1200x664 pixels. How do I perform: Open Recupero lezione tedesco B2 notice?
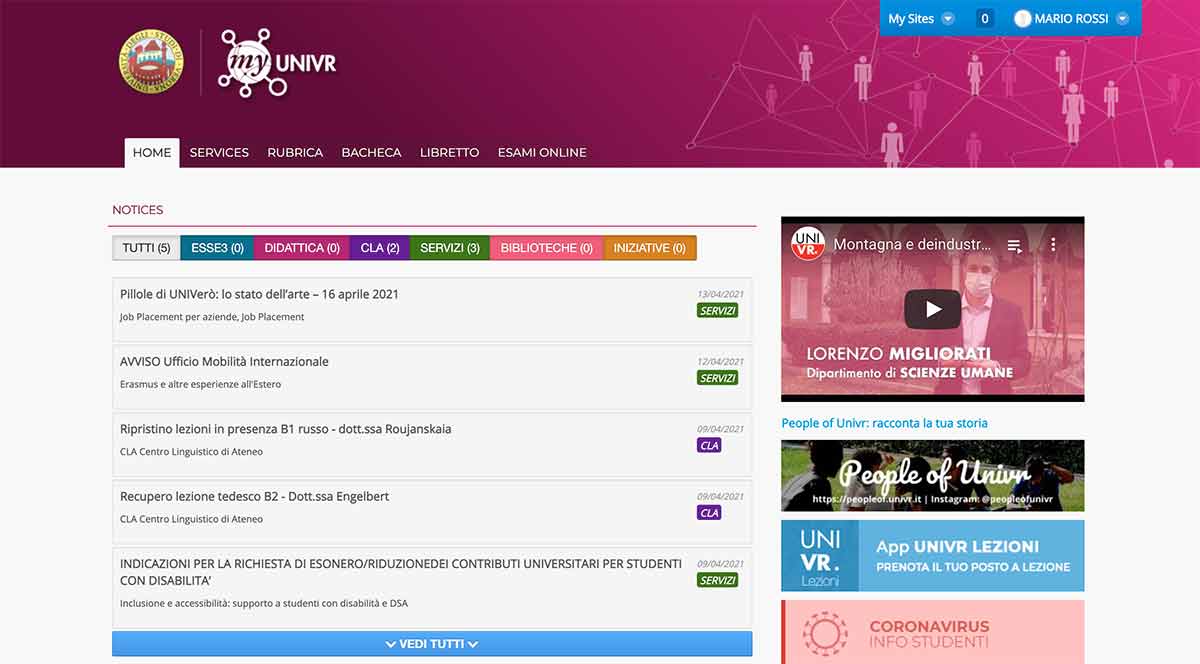pos(254,497)
